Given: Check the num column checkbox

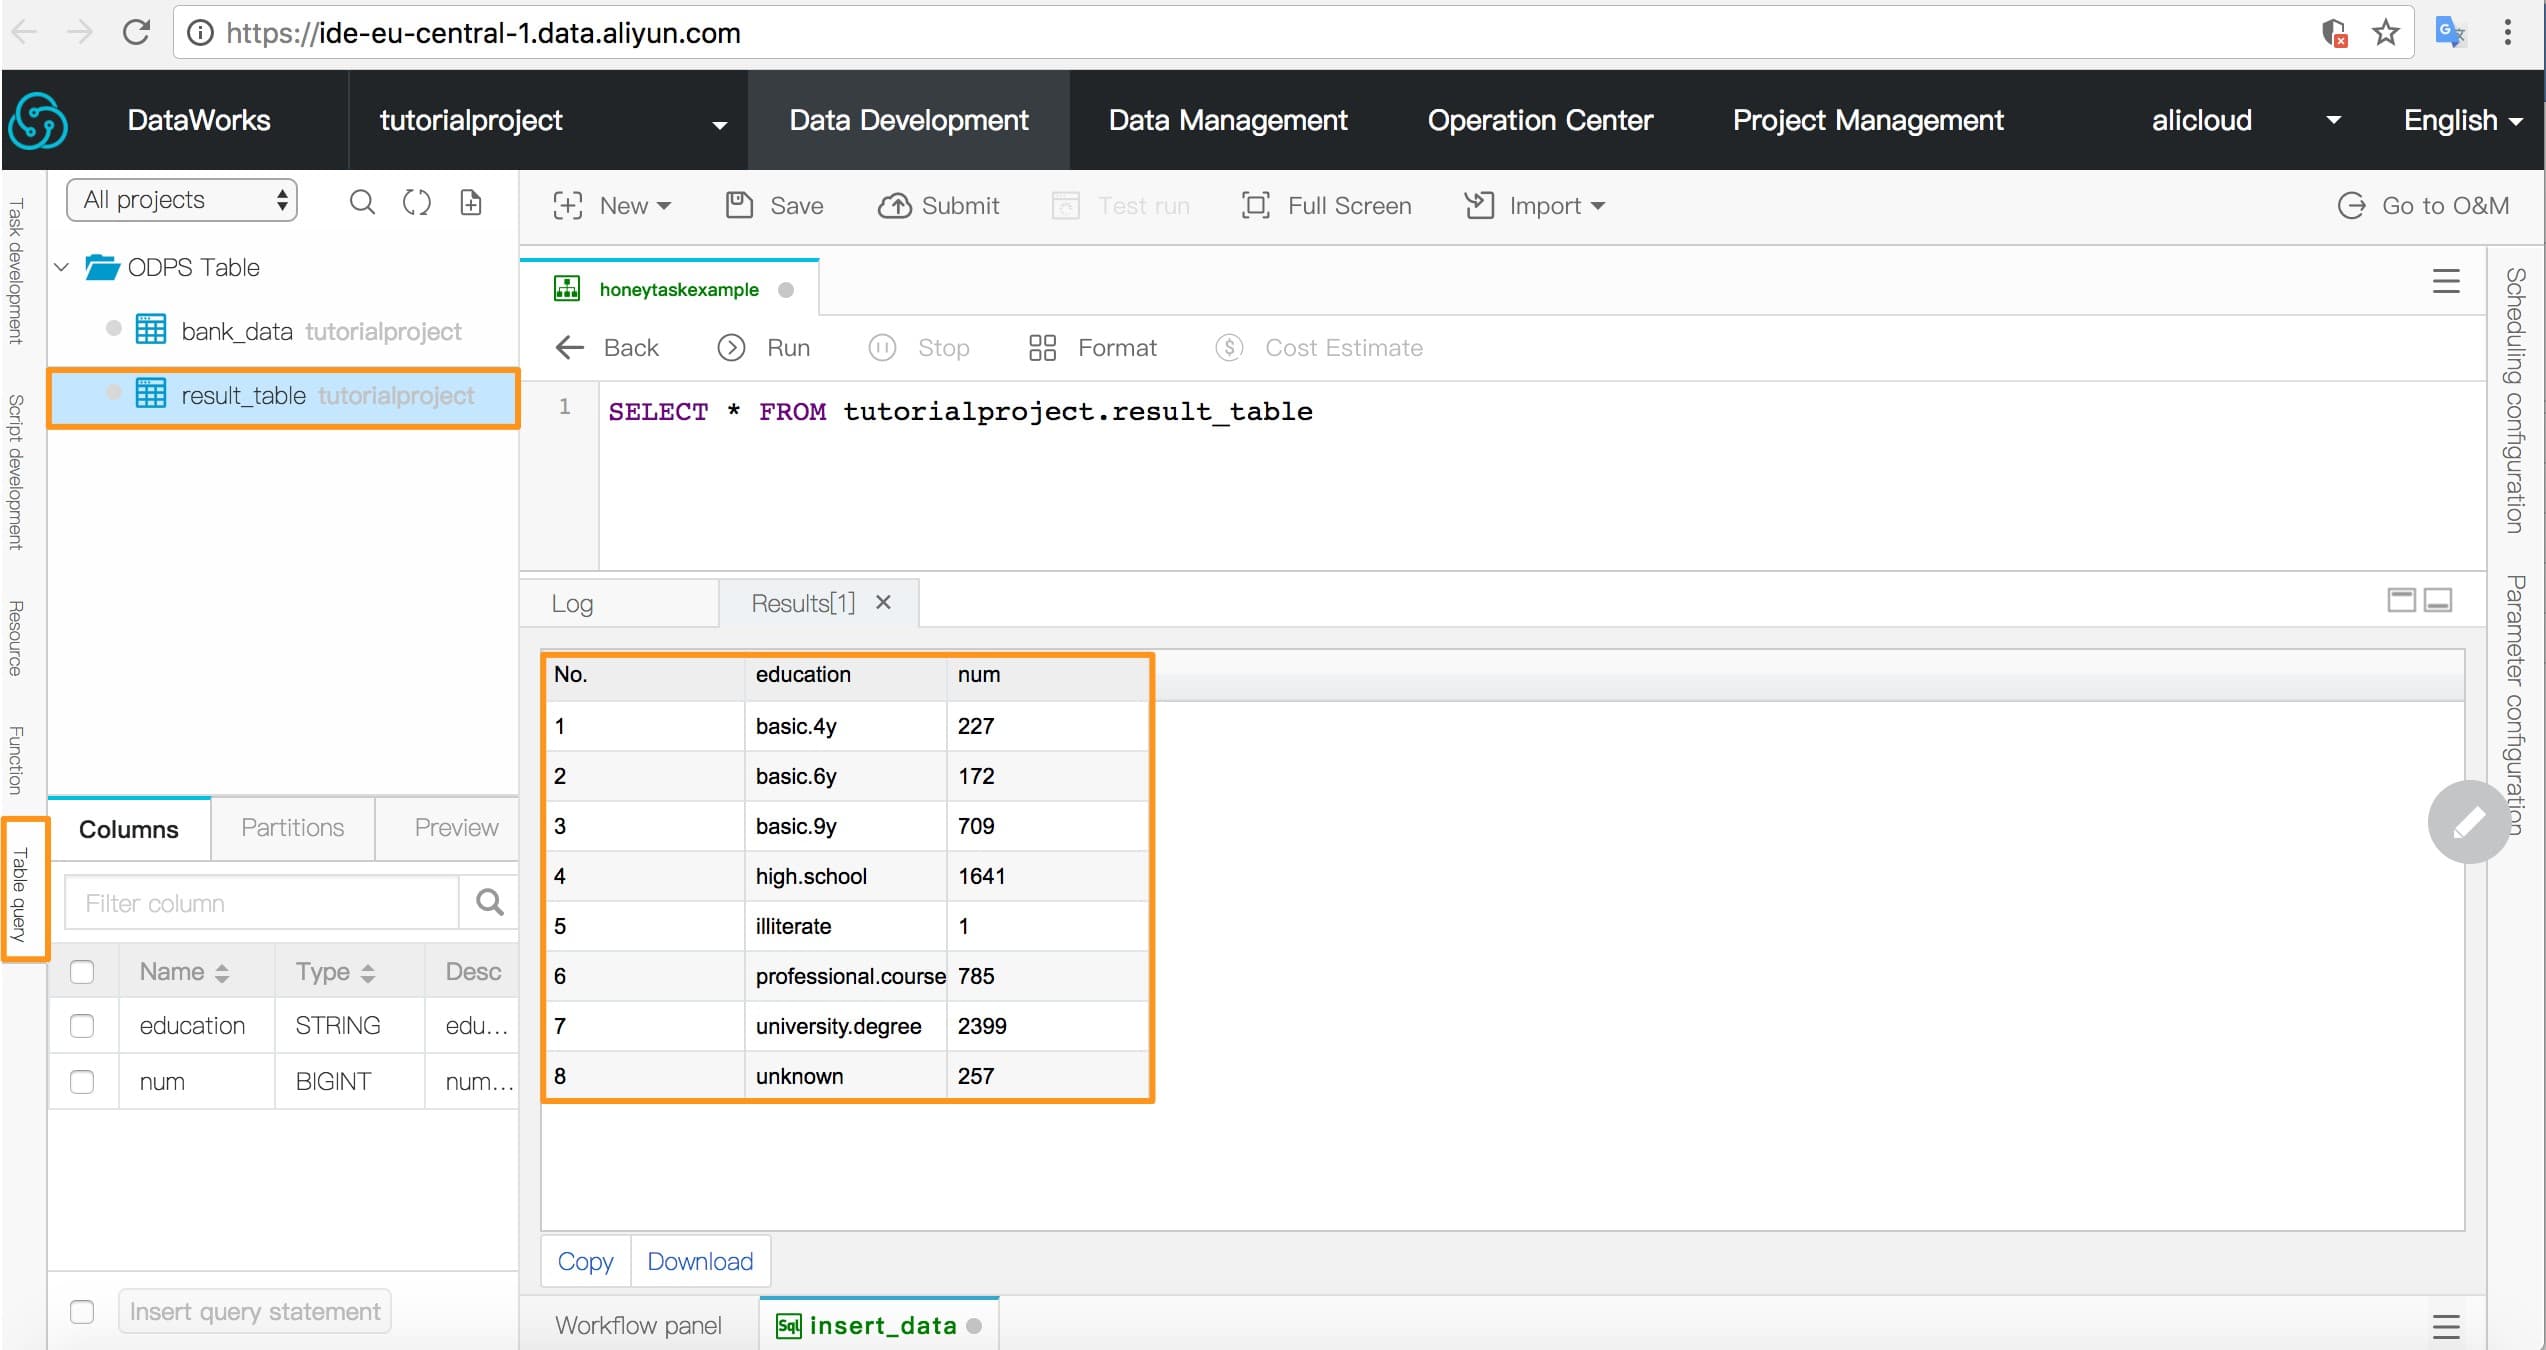Looking at the screenshot, I should [82, 1082].
